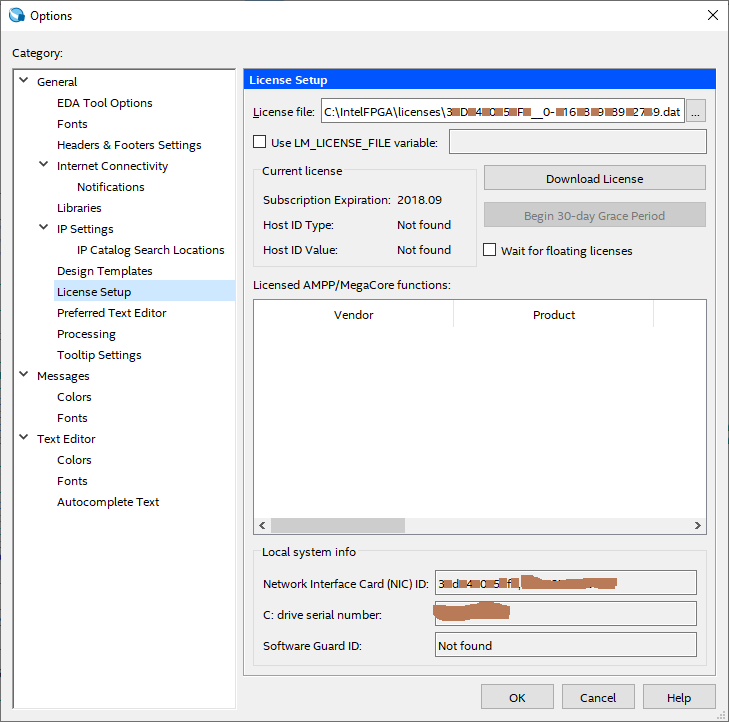Collapse the General category
This screenshot has width=729, height=722.
(x=24, y=80)
